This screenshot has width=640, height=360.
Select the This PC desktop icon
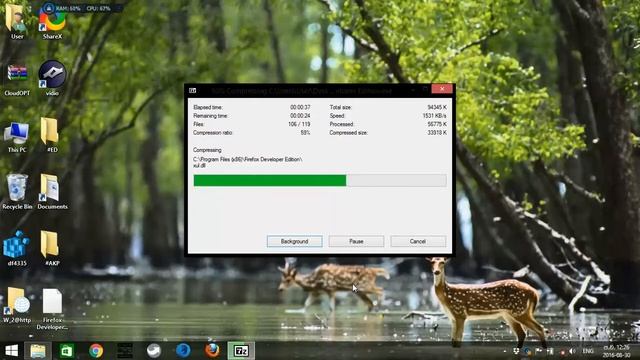pos(17,137)
